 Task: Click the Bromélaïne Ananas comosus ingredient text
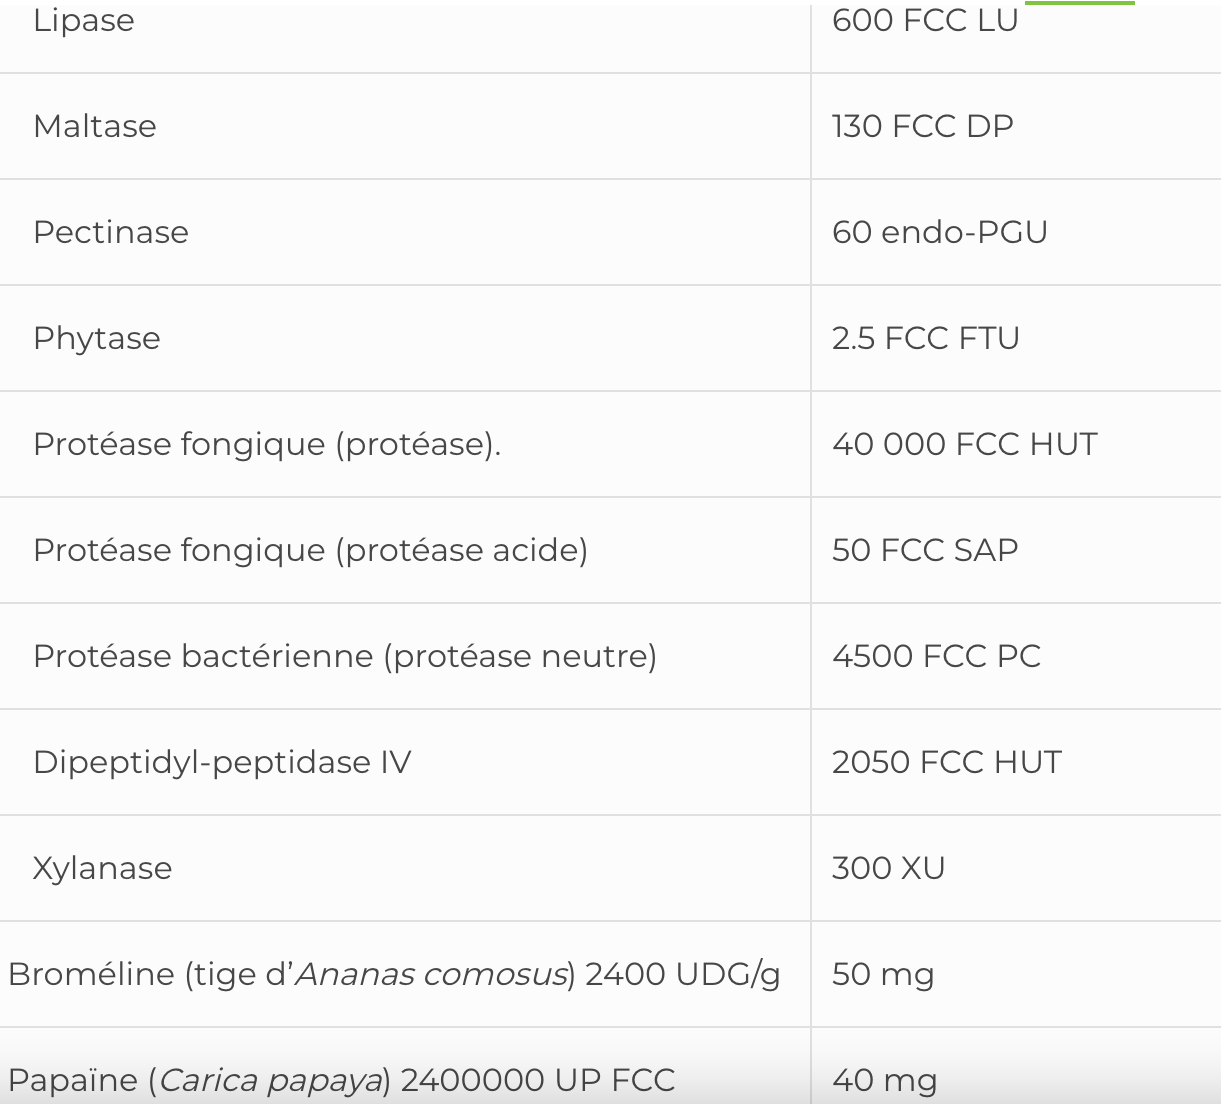pos(394,975)
